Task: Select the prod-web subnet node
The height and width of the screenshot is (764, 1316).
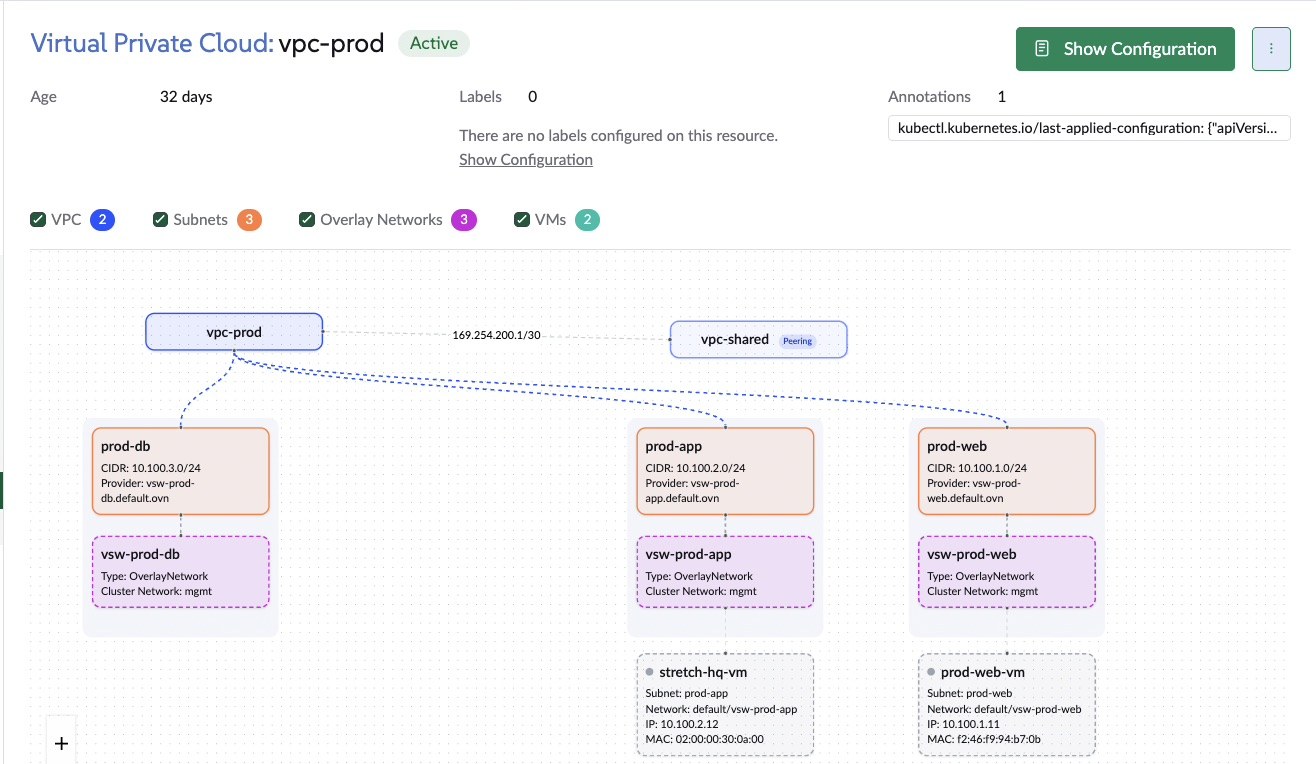Action: click(x=1007, y=471)
